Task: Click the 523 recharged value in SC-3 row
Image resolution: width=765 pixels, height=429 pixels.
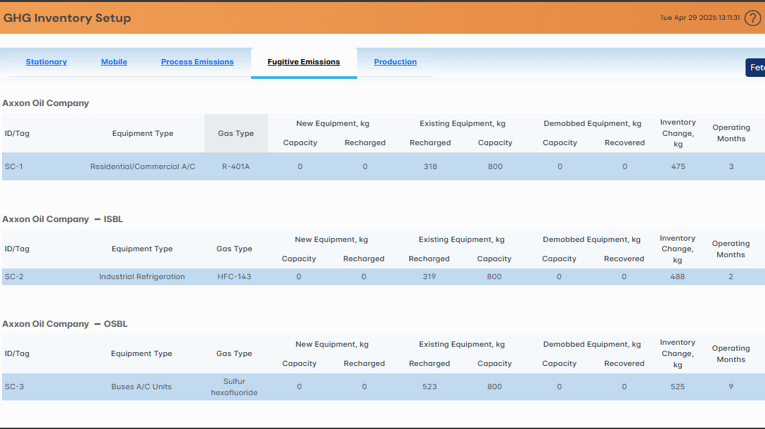Action: (429, 387)
